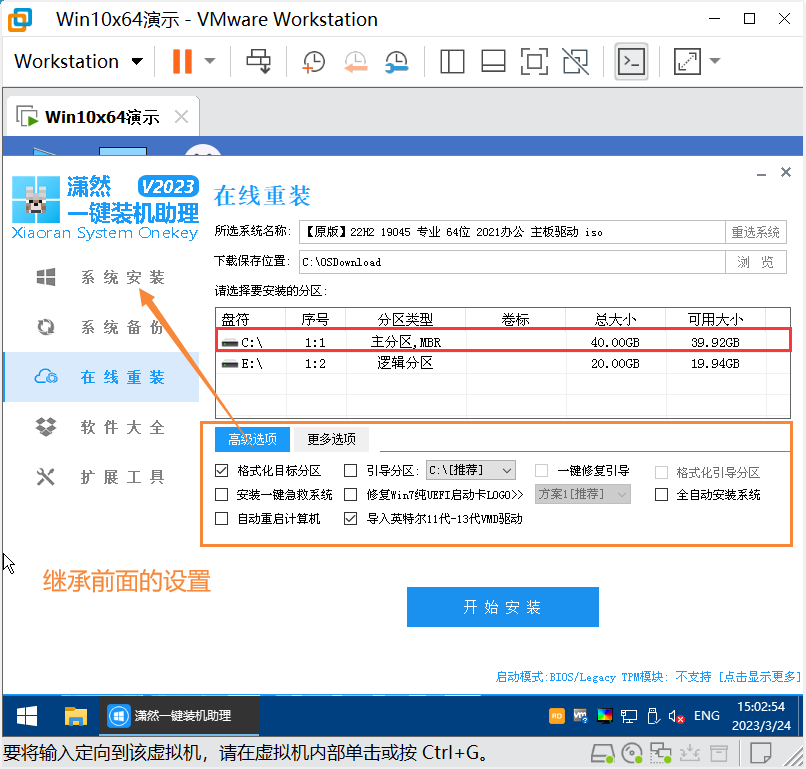Switch to the 更多选项 tab

331,439
